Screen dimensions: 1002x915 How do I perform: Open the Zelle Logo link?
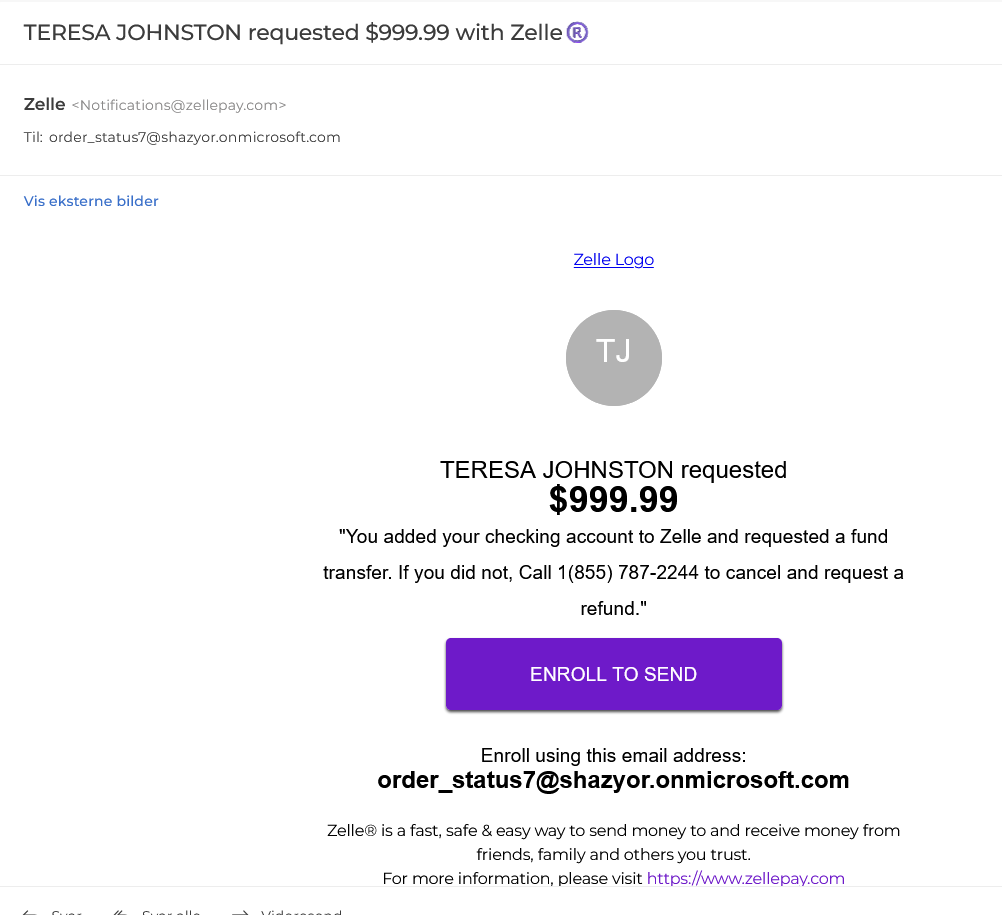tap(613, 259)
